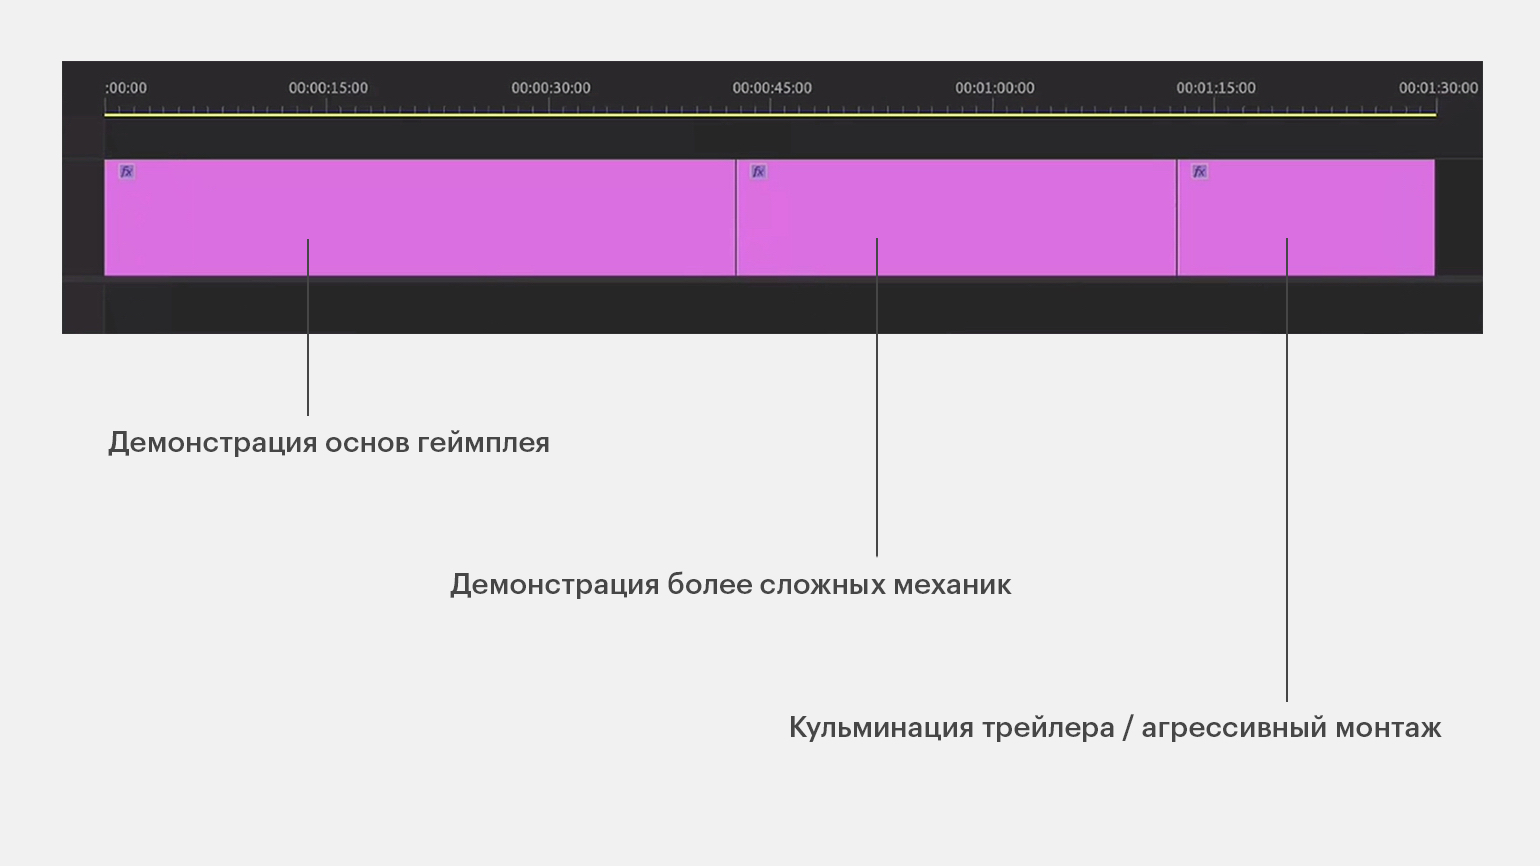Click the right end edge of the last clip
The image size is (1540, 866).
coord(1434,217)
